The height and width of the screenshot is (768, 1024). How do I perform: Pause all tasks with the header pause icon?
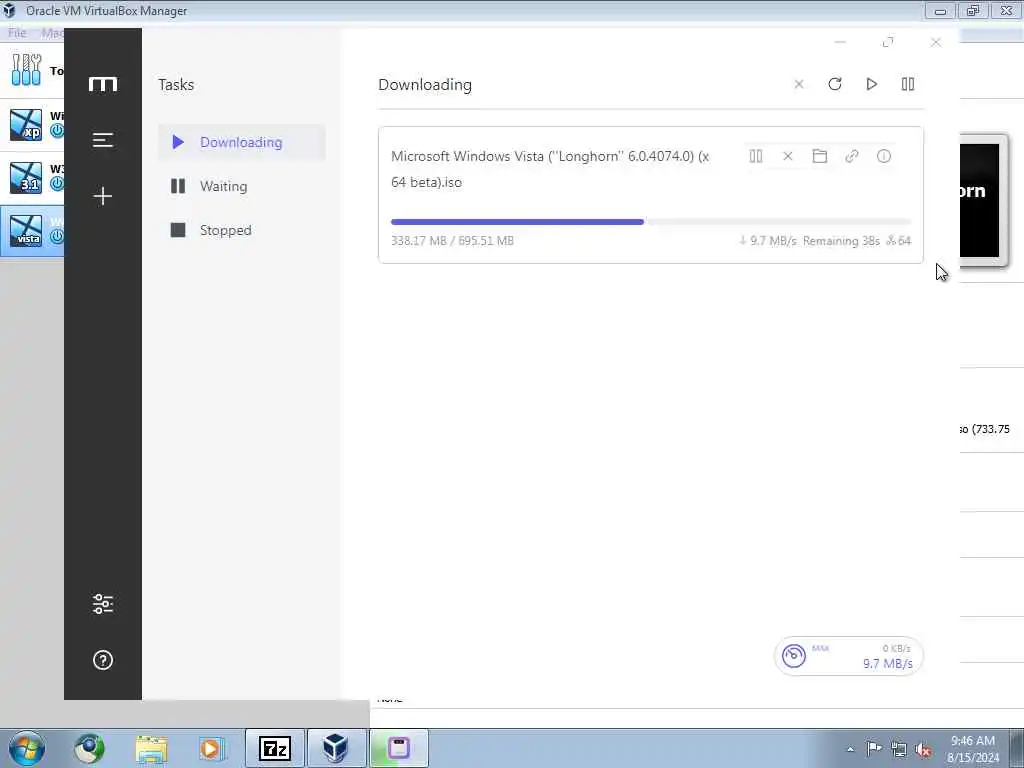click(908, 84)
